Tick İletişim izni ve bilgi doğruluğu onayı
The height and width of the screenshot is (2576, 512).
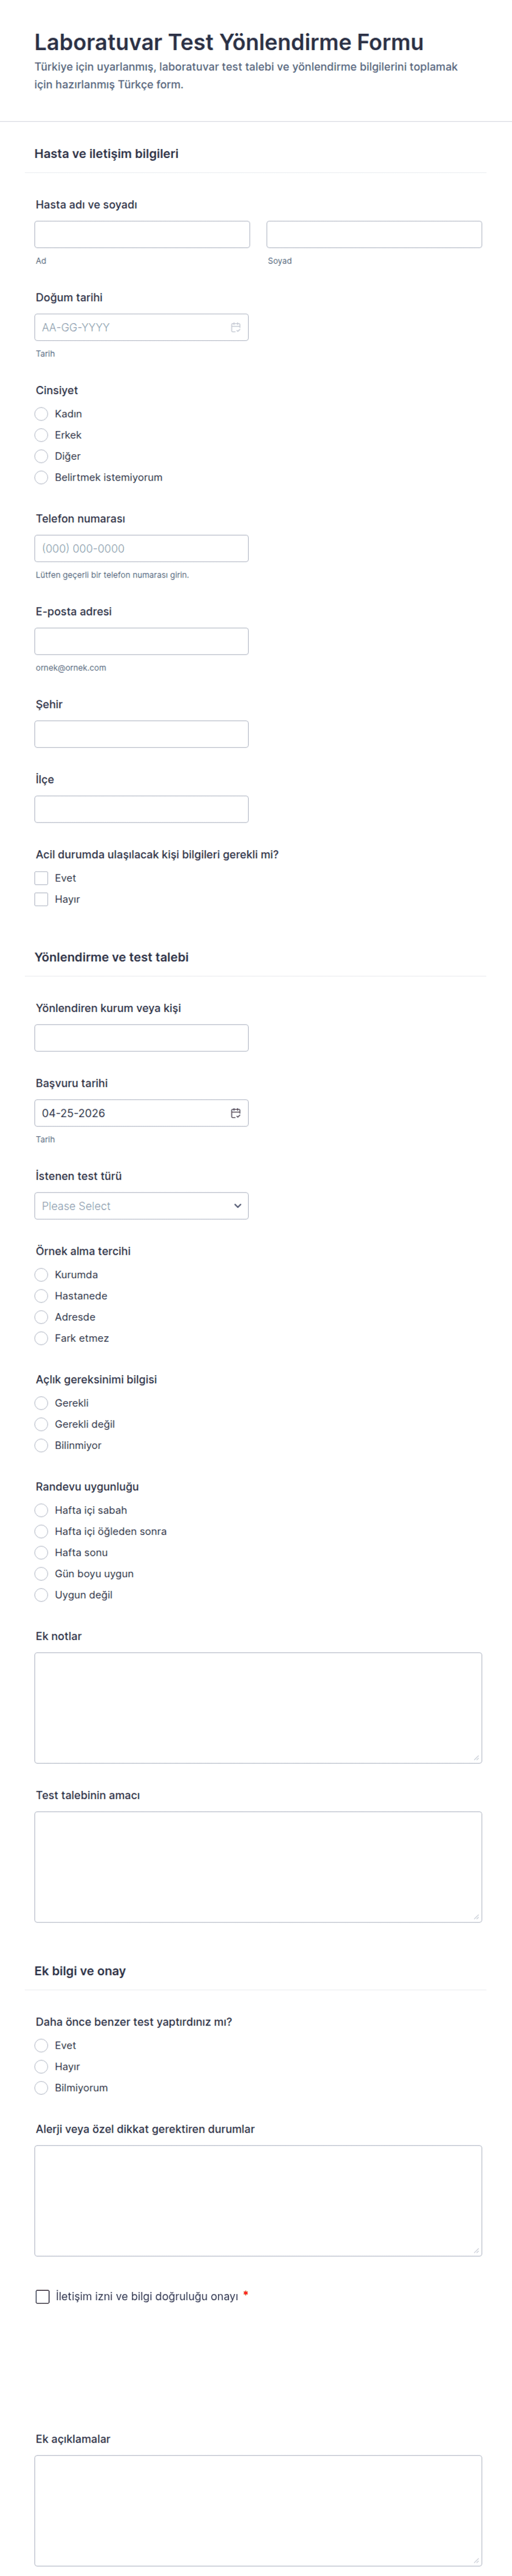point(42,2296)
